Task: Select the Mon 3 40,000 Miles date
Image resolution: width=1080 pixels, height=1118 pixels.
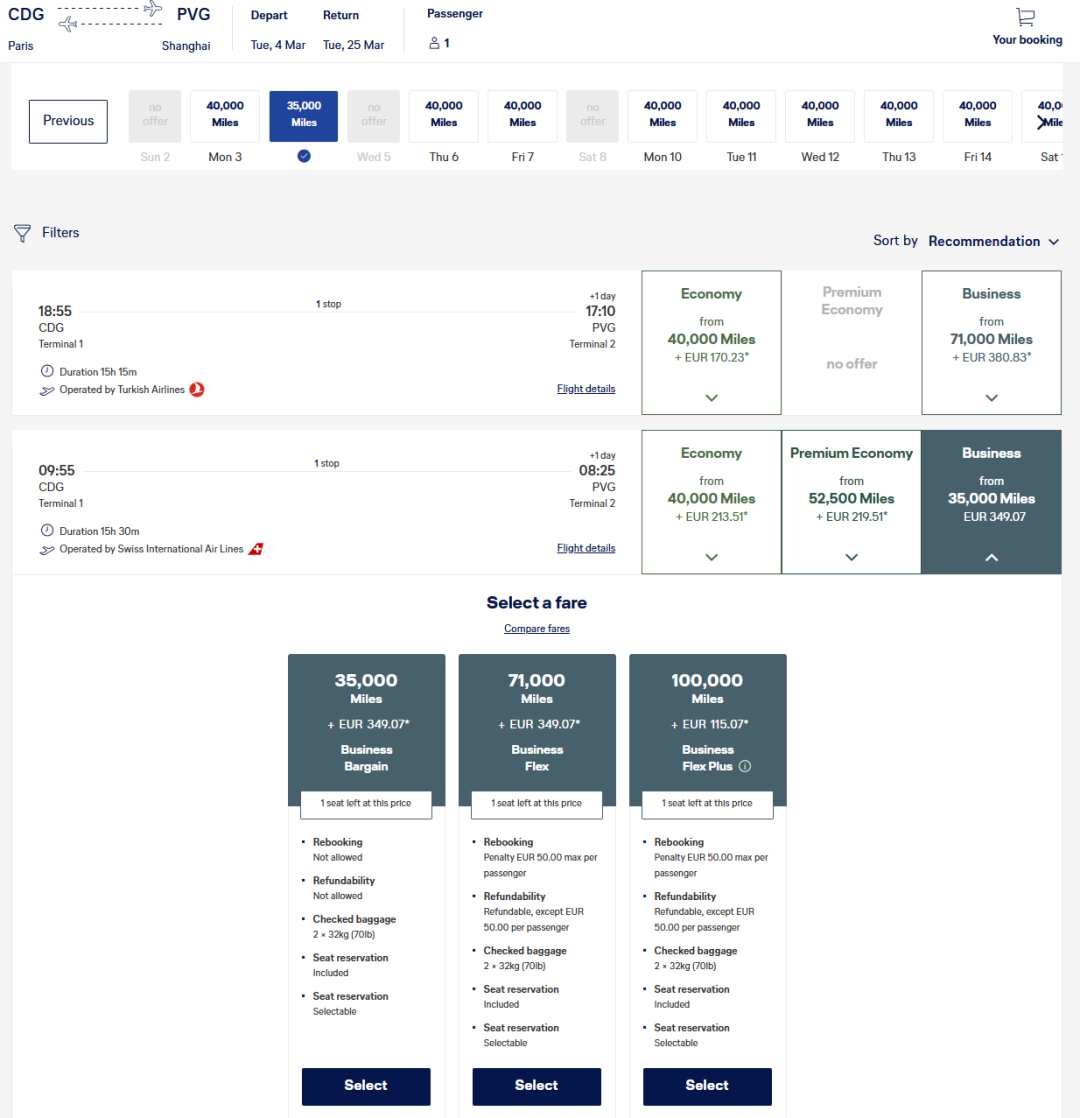Action: point(225,116)
